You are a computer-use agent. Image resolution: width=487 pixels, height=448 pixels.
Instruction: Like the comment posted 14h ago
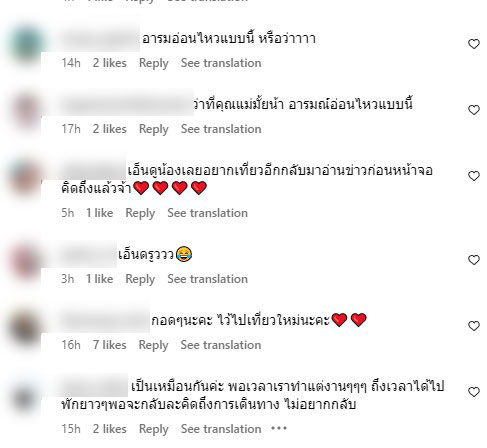click(x=474, y=44)
